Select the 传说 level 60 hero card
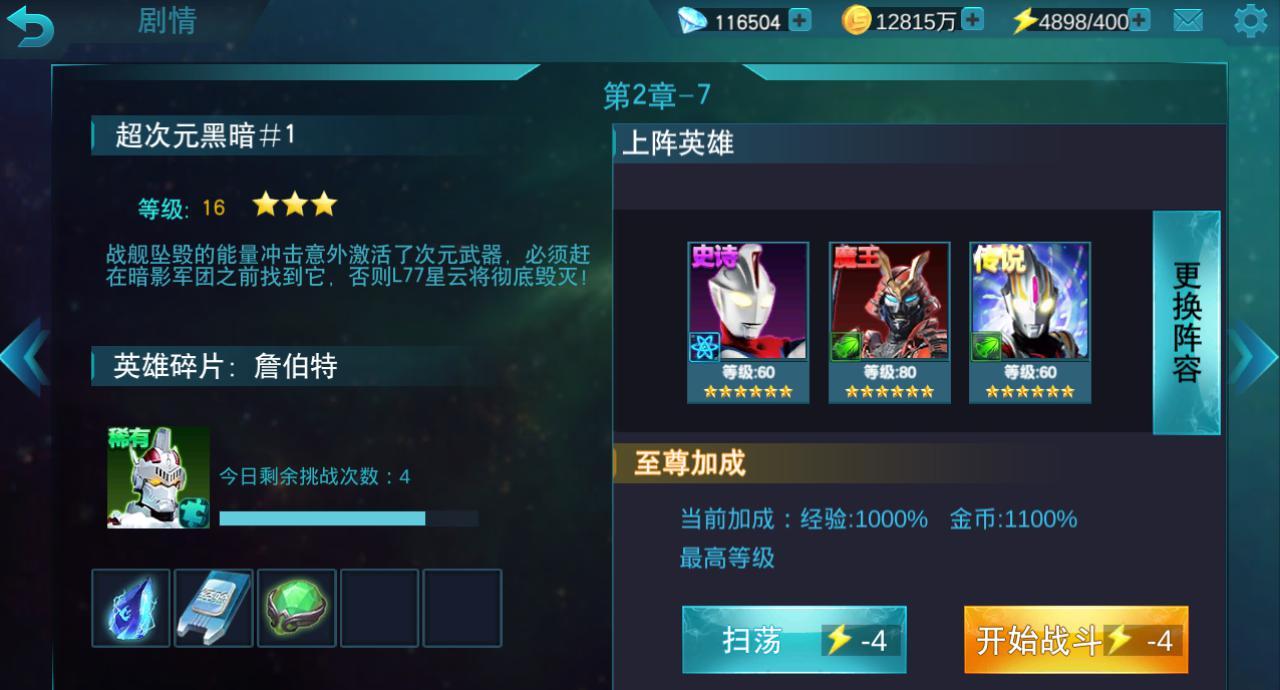Viewport: 1280px width, 690px height. (x=1030, y=322)
